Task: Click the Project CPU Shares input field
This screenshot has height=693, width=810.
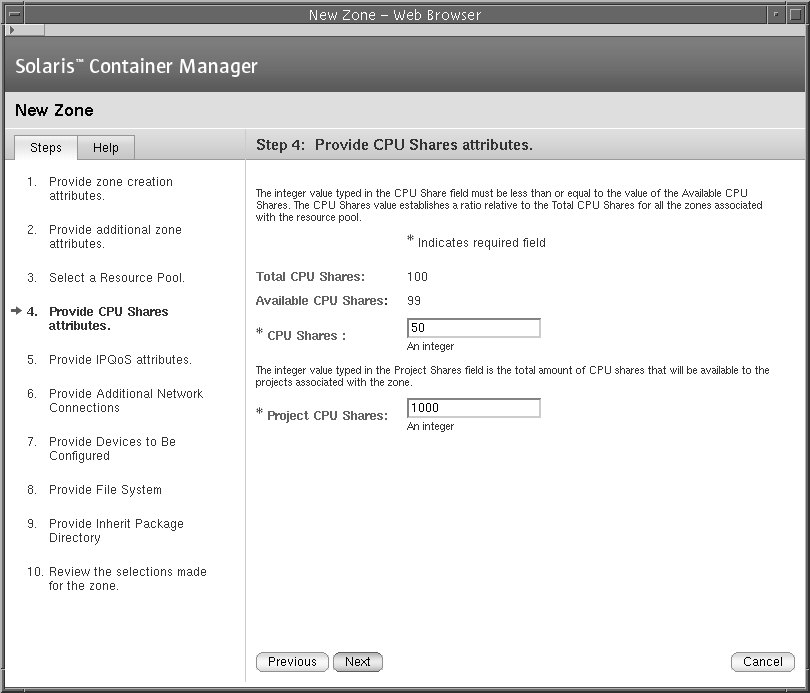Action: coord(474,408)
